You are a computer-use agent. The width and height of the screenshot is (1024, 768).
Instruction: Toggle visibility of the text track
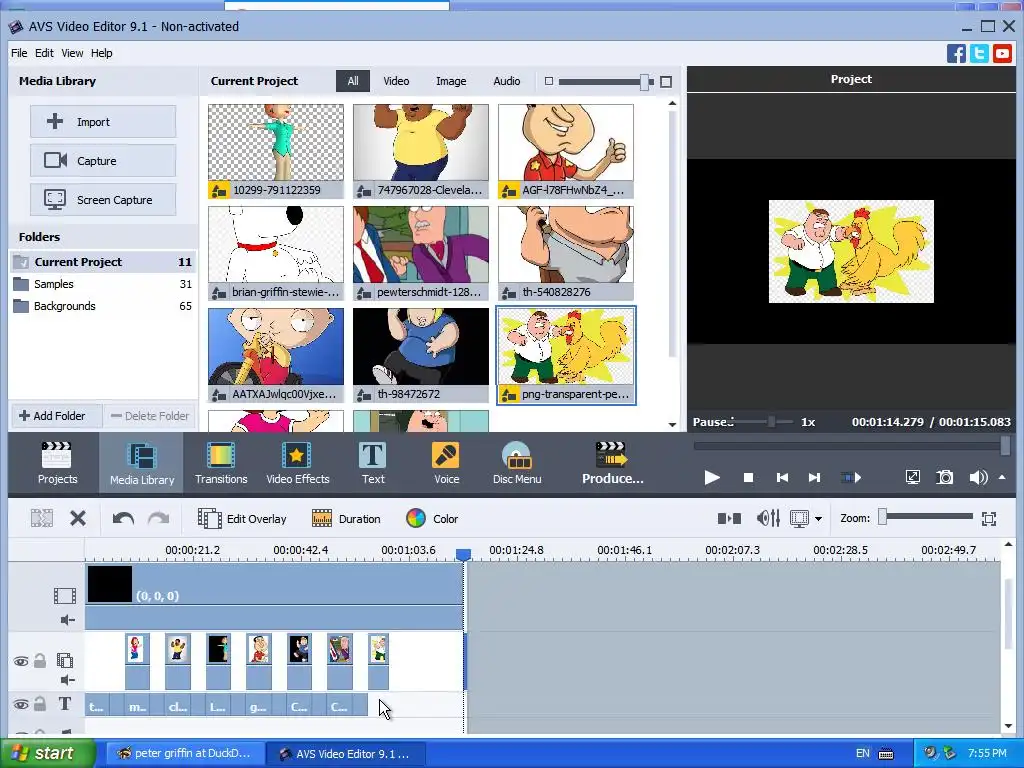tap(21, 704)
